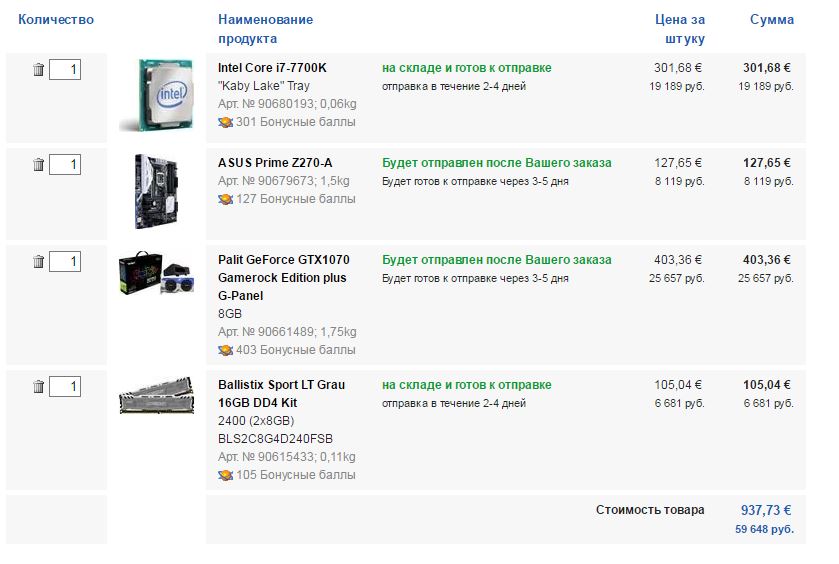
Task: Open Ballistix Sport LT Grau product link
Action: (x=281, y=394)
